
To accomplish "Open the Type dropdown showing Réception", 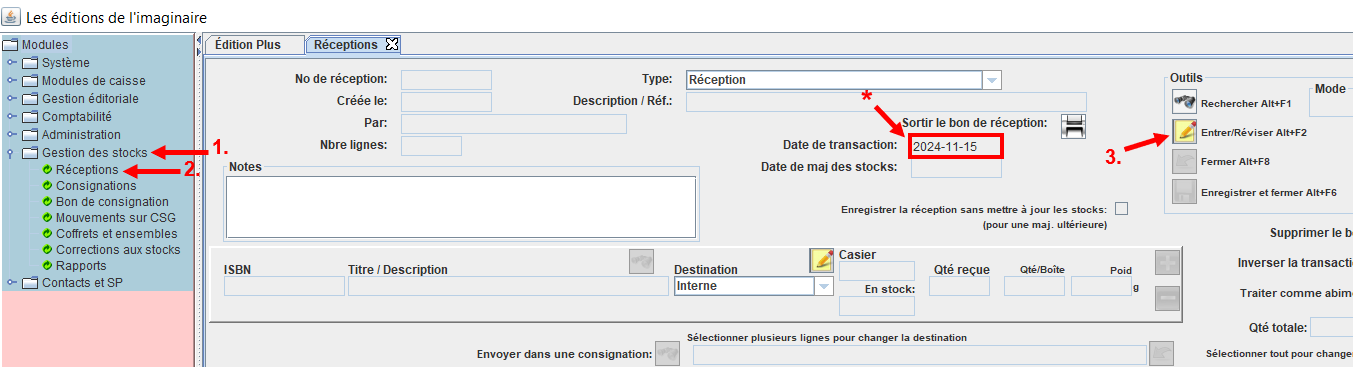I will click(991, 80).
